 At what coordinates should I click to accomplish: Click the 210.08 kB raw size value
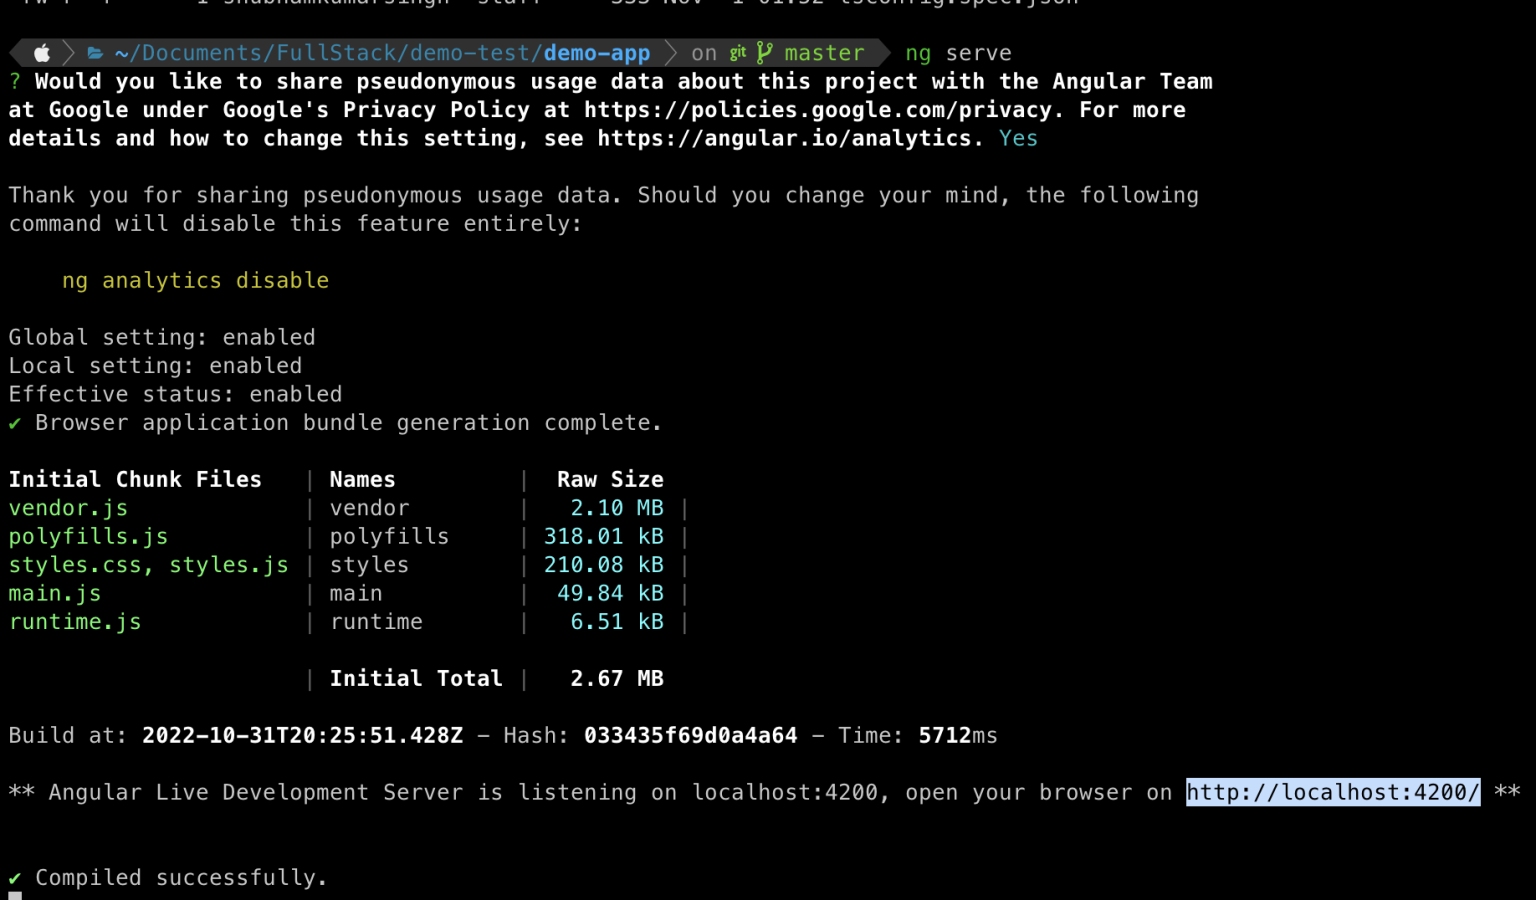point(604,566)
